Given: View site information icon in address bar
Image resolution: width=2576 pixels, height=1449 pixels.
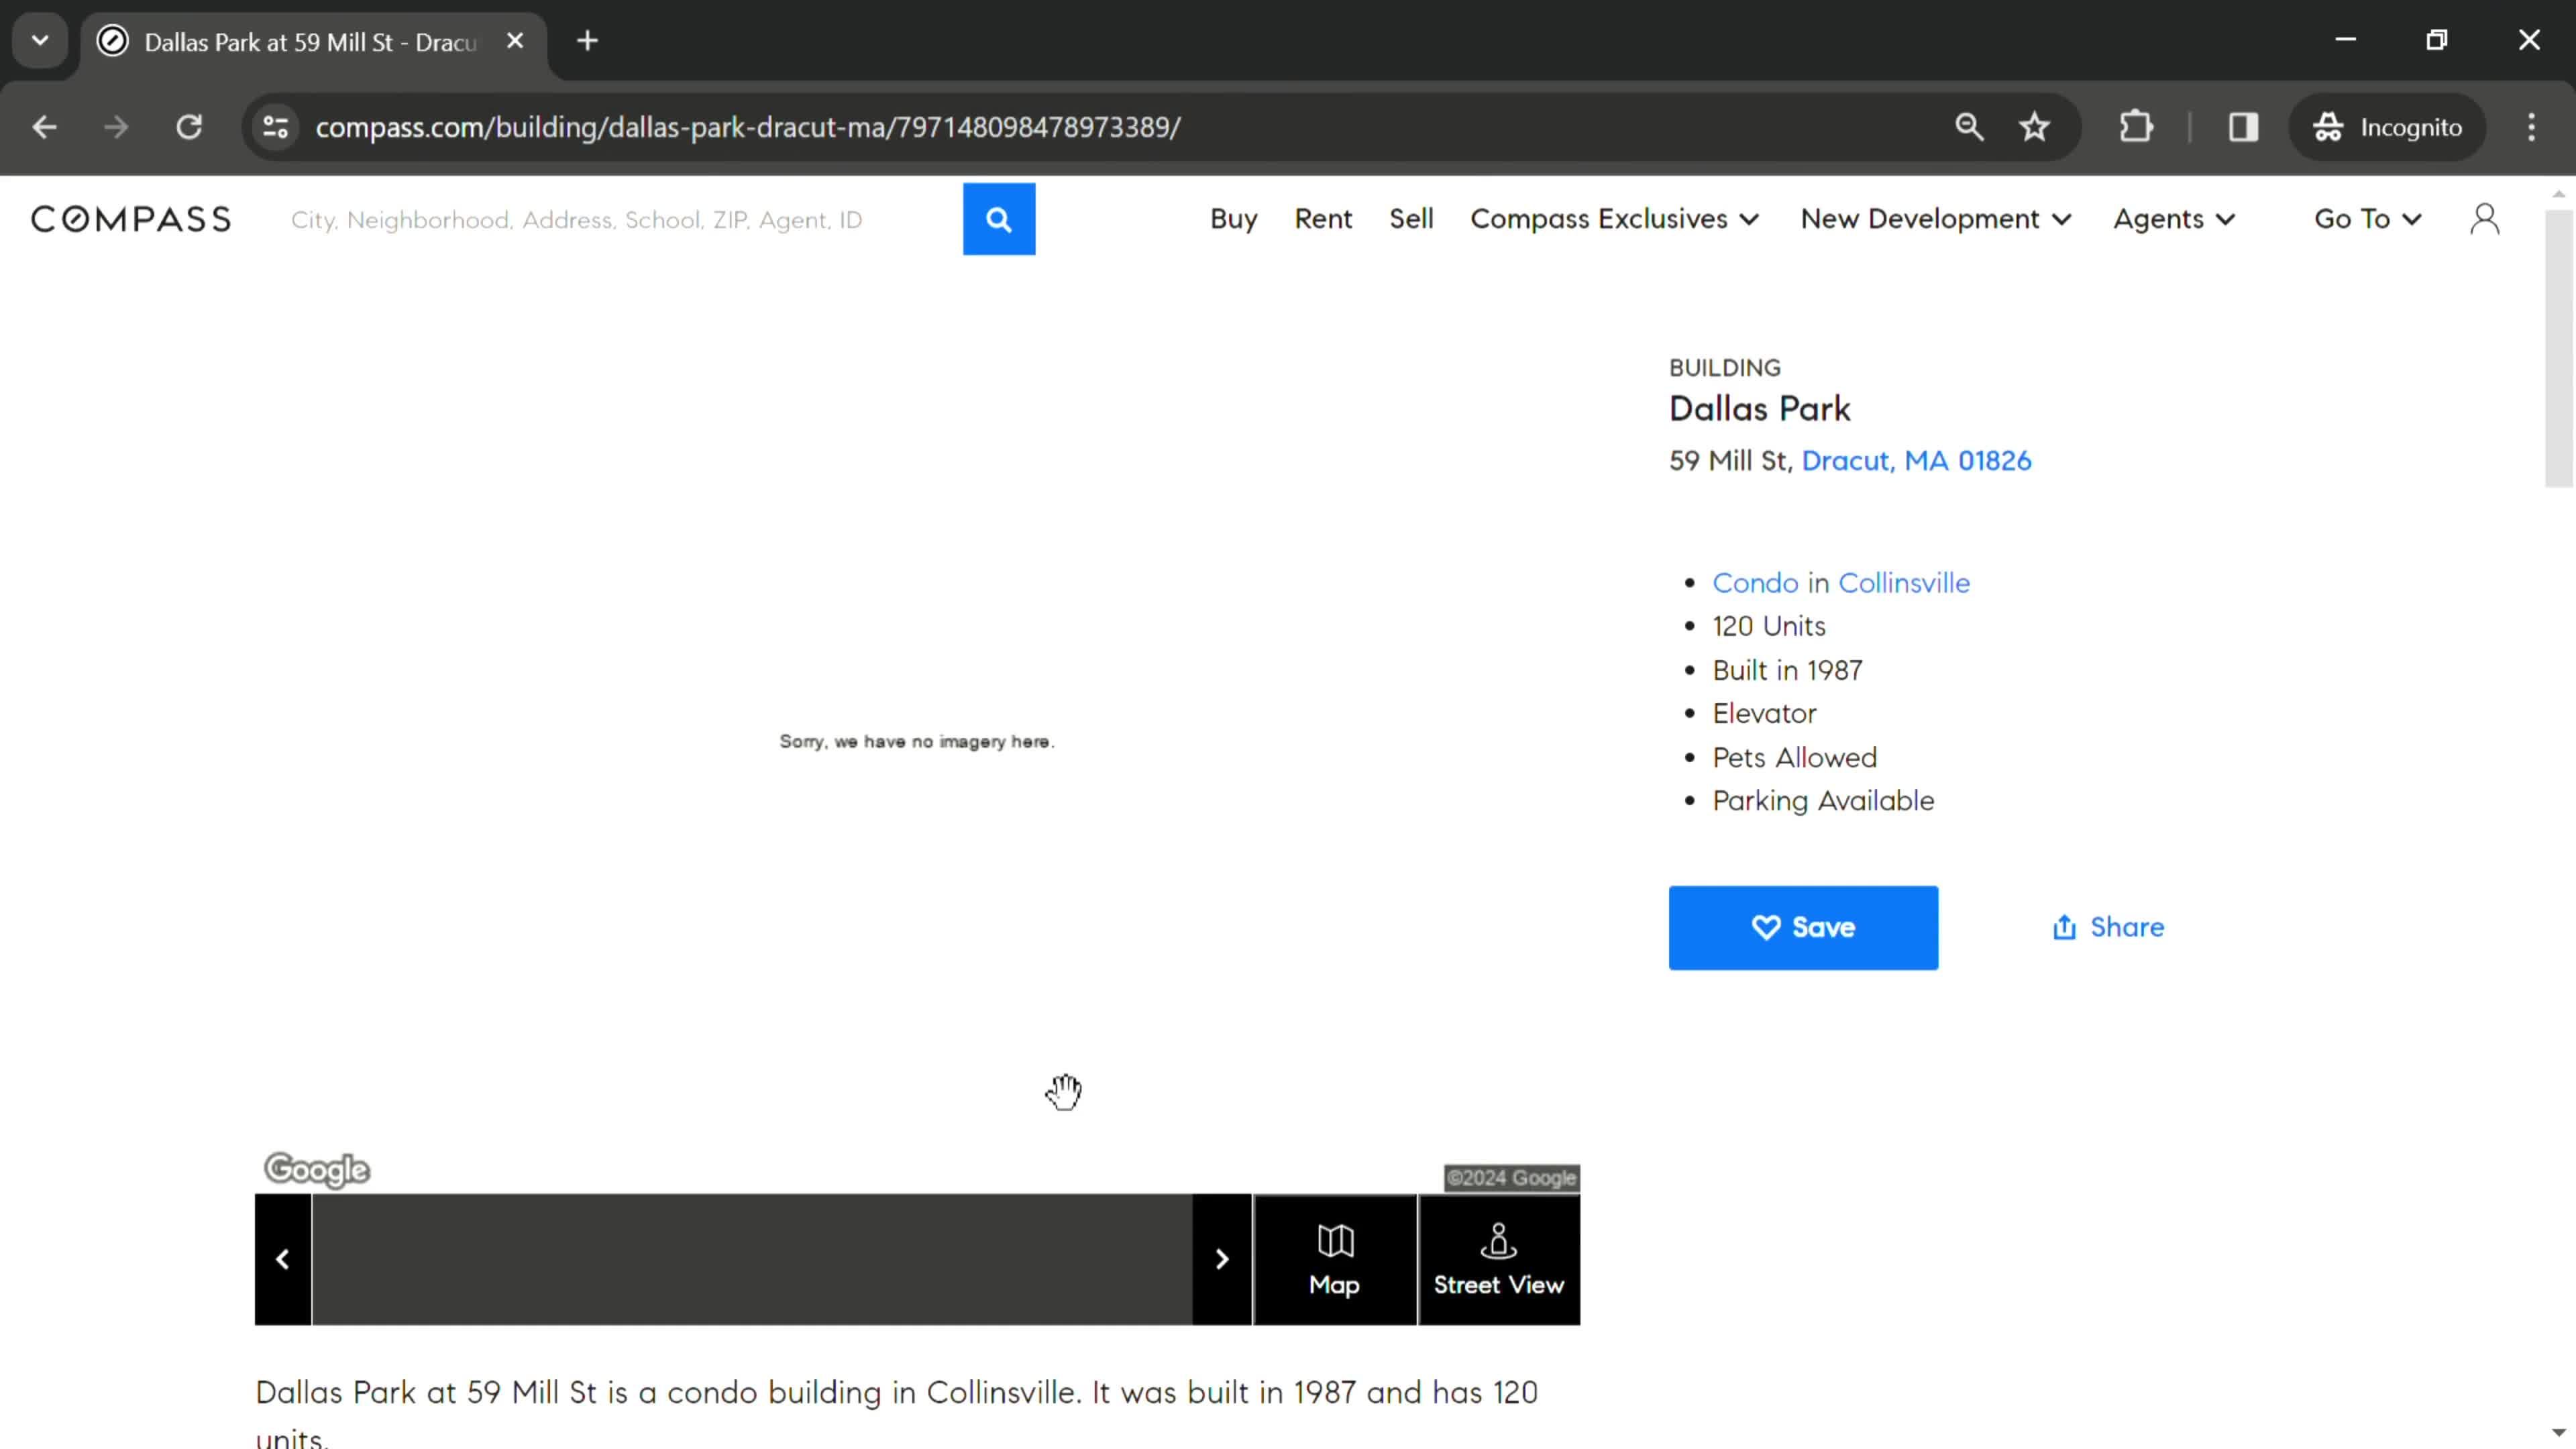Looking at the screenshot, I should pyautogui.click(x=275, y=127).
